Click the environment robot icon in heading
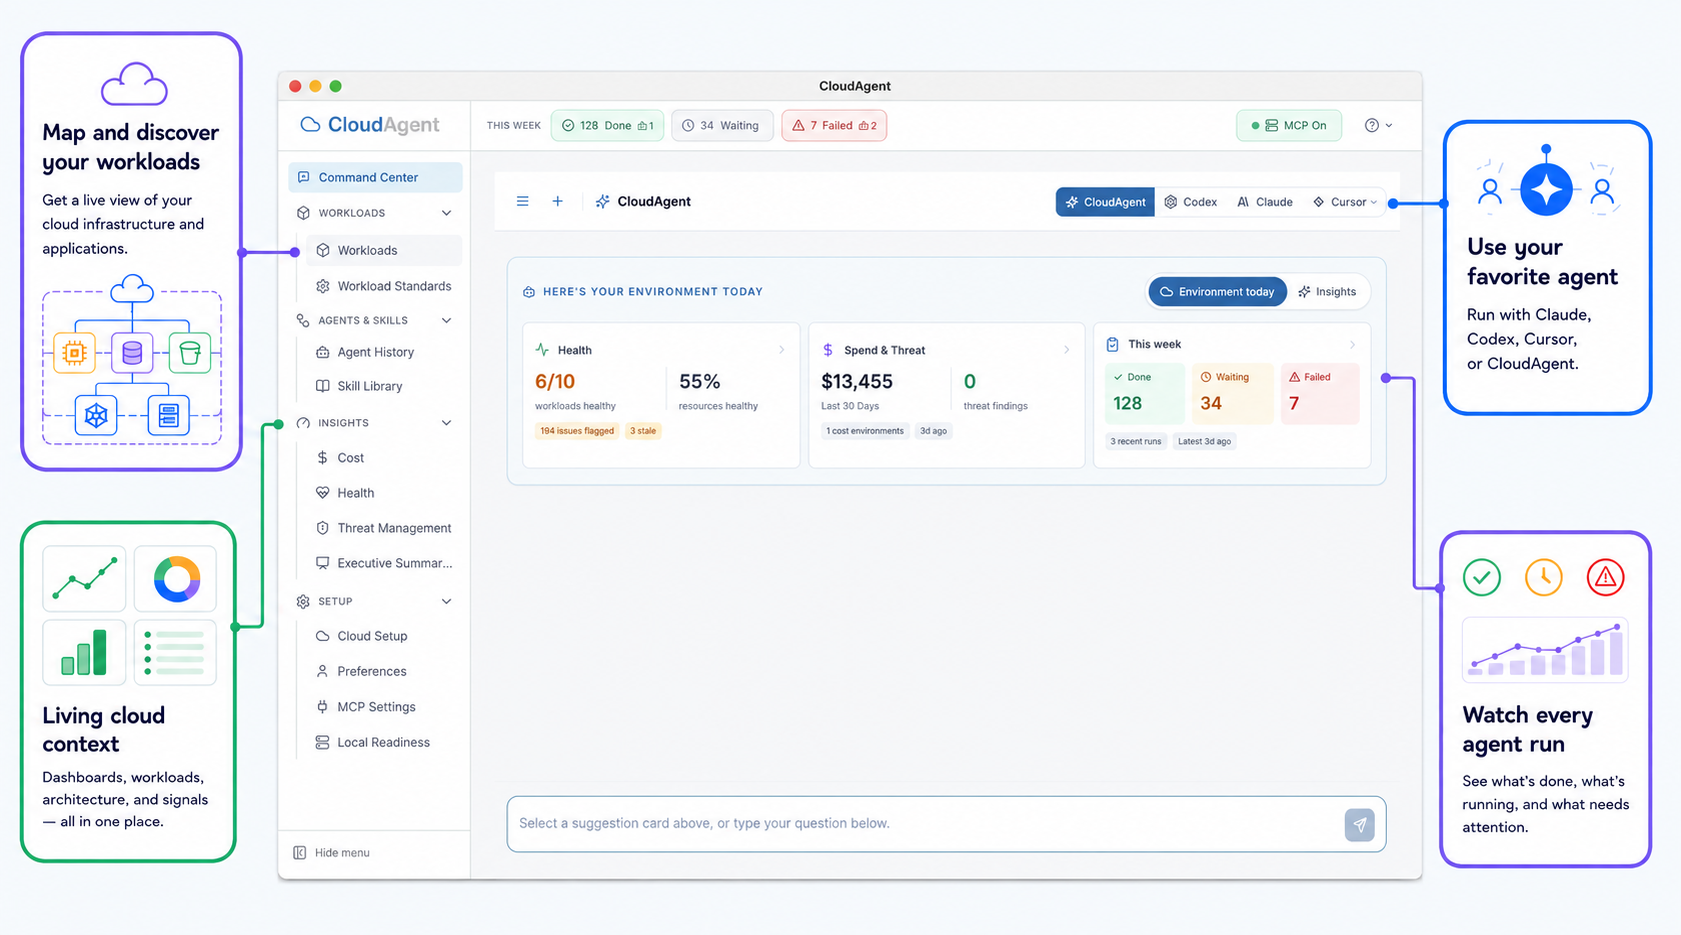 pyautogui.click(x=529, y=292)
